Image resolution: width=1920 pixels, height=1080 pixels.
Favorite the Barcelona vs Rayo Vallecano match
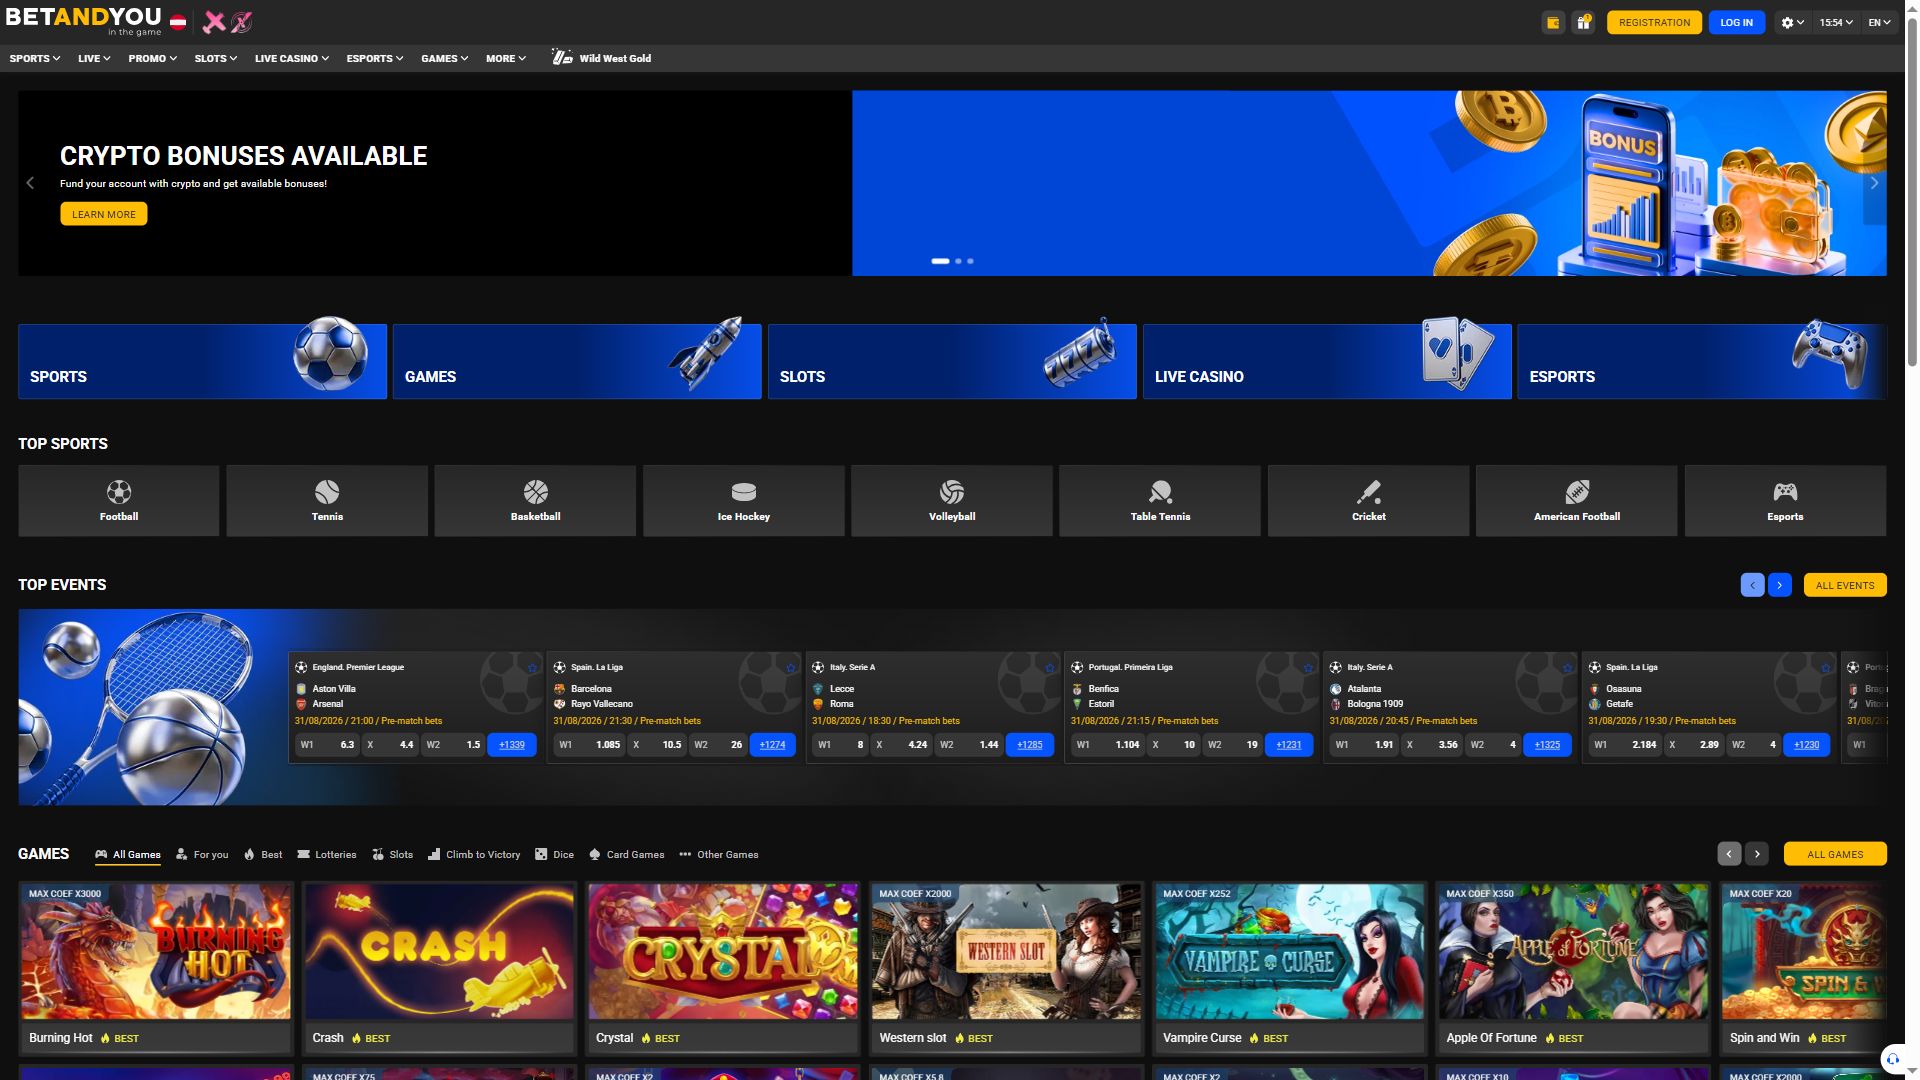(x=791, y=668)
